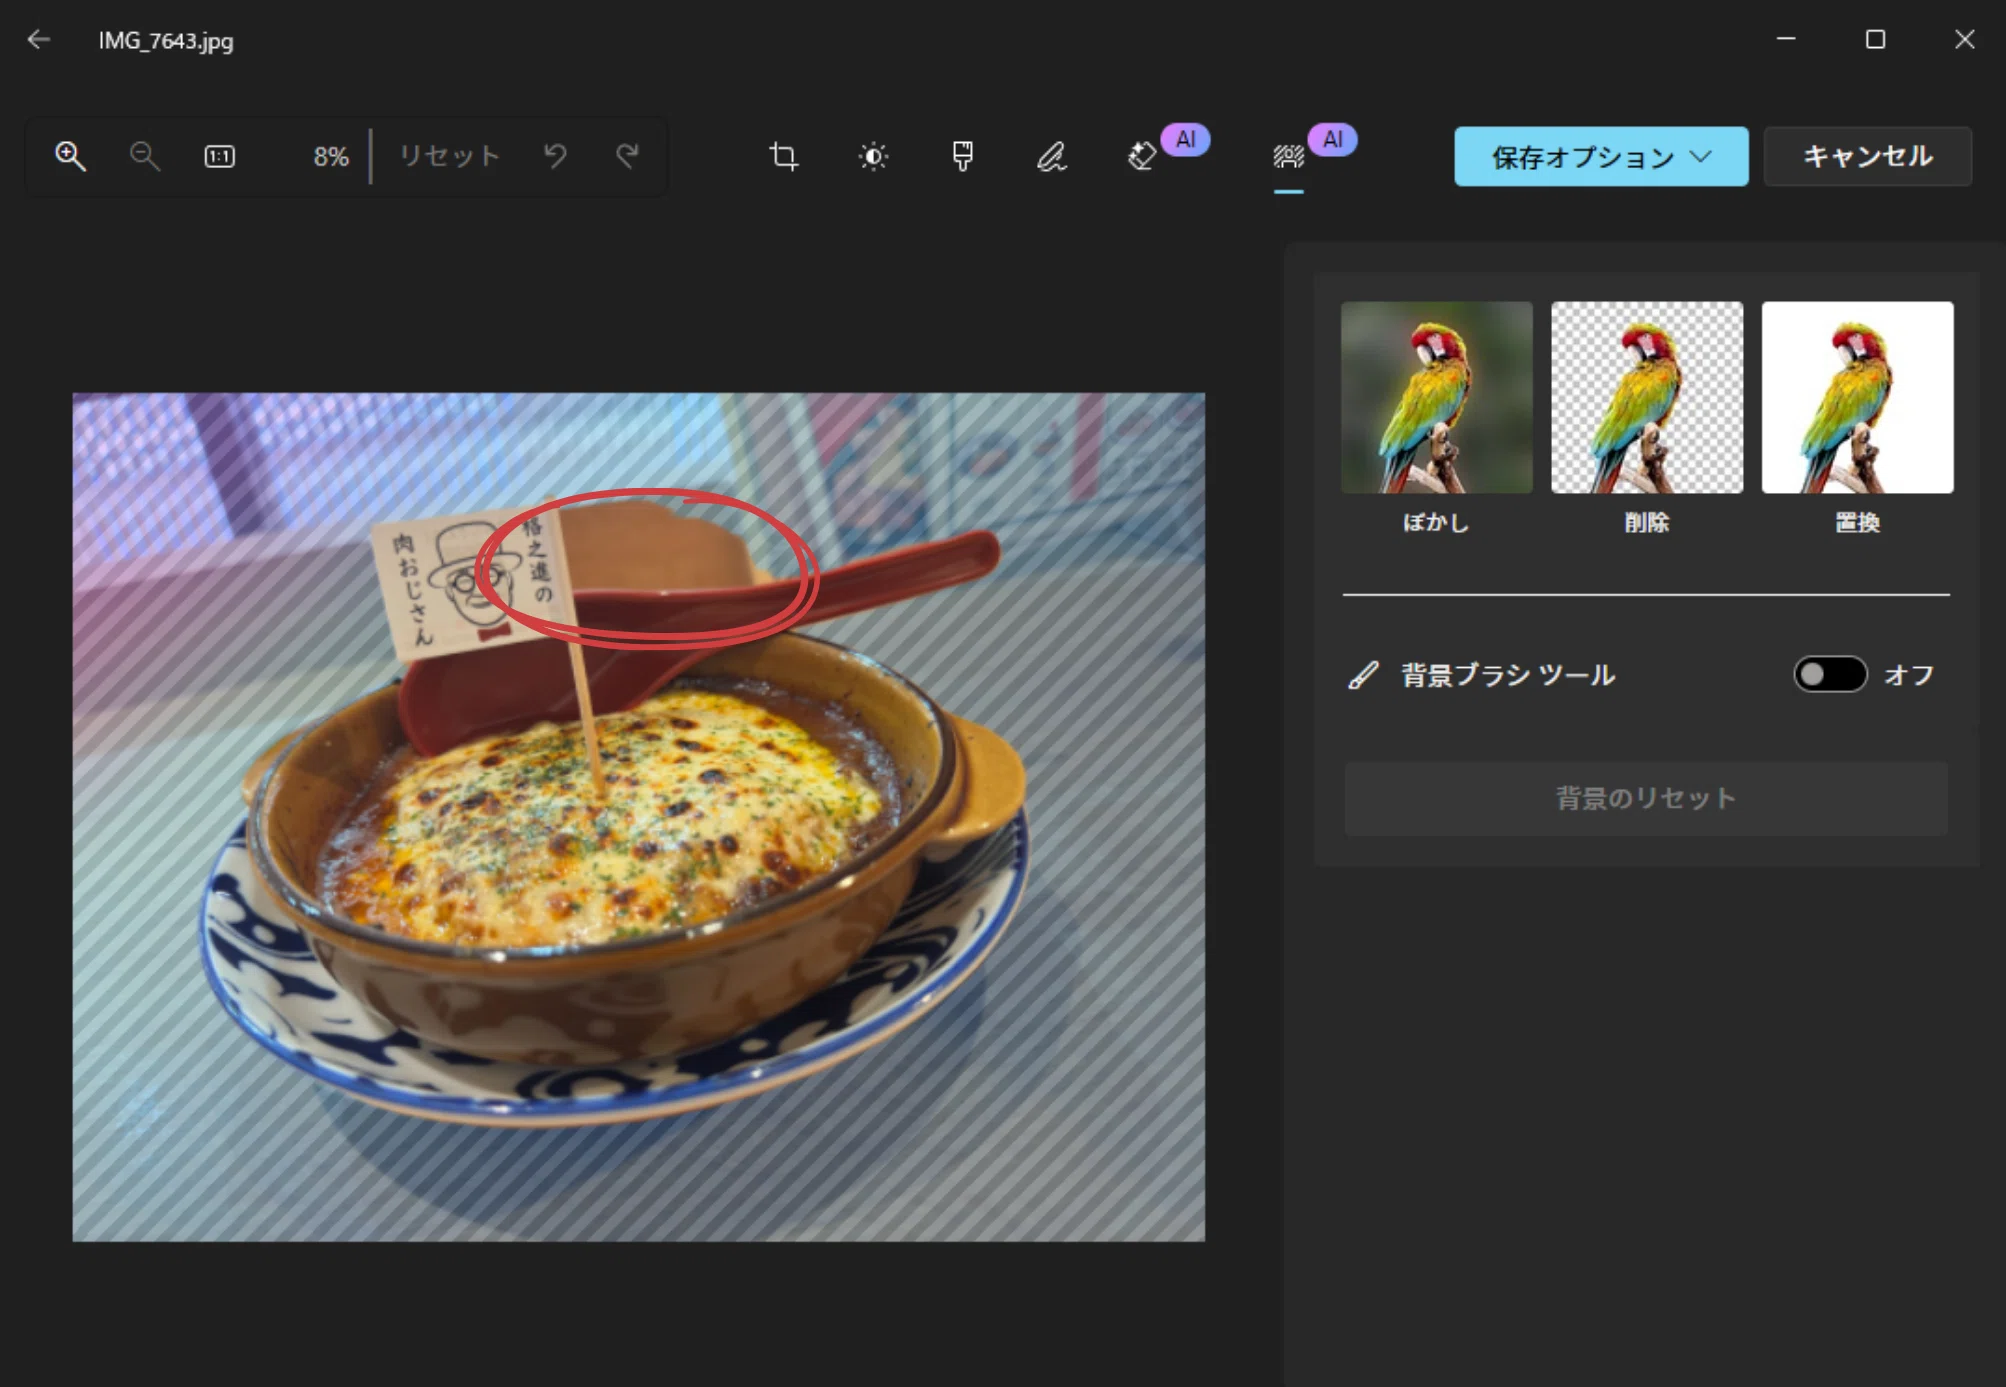
Task: Click the 8% zoom level value
Action: click(x=331, y=156)
